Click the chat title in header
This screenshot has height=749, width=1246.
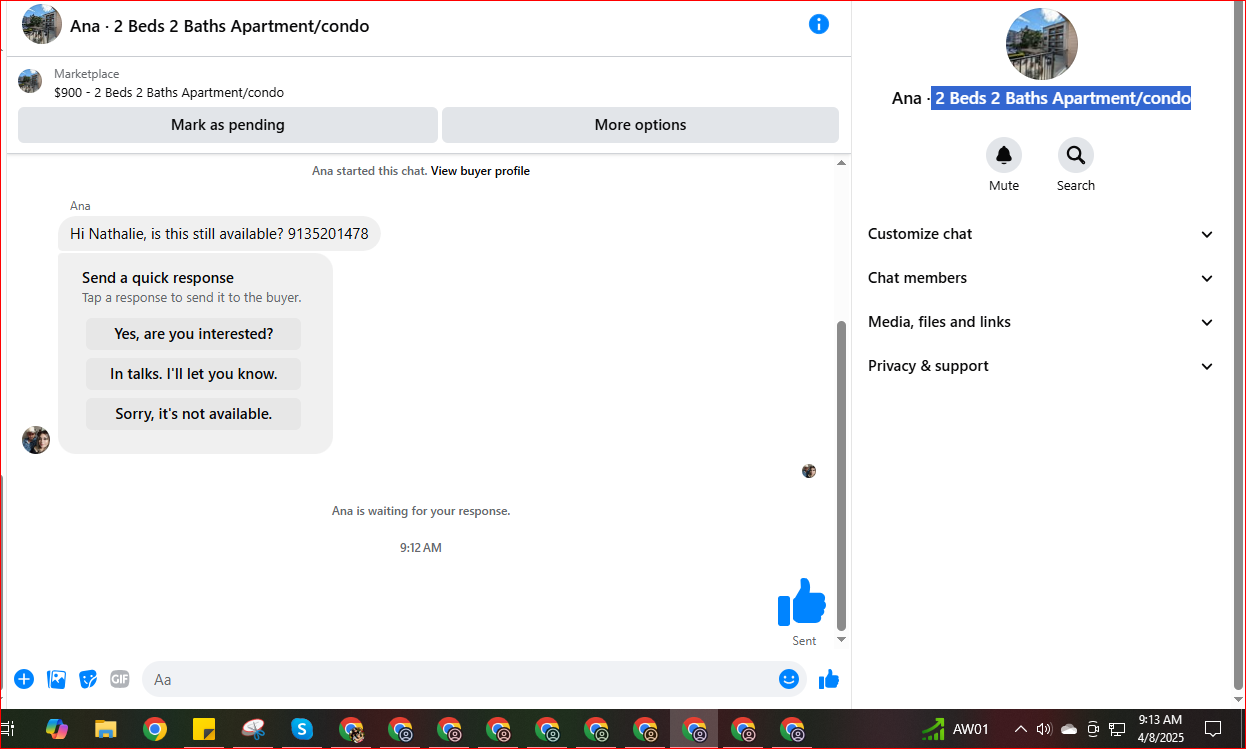219,26
